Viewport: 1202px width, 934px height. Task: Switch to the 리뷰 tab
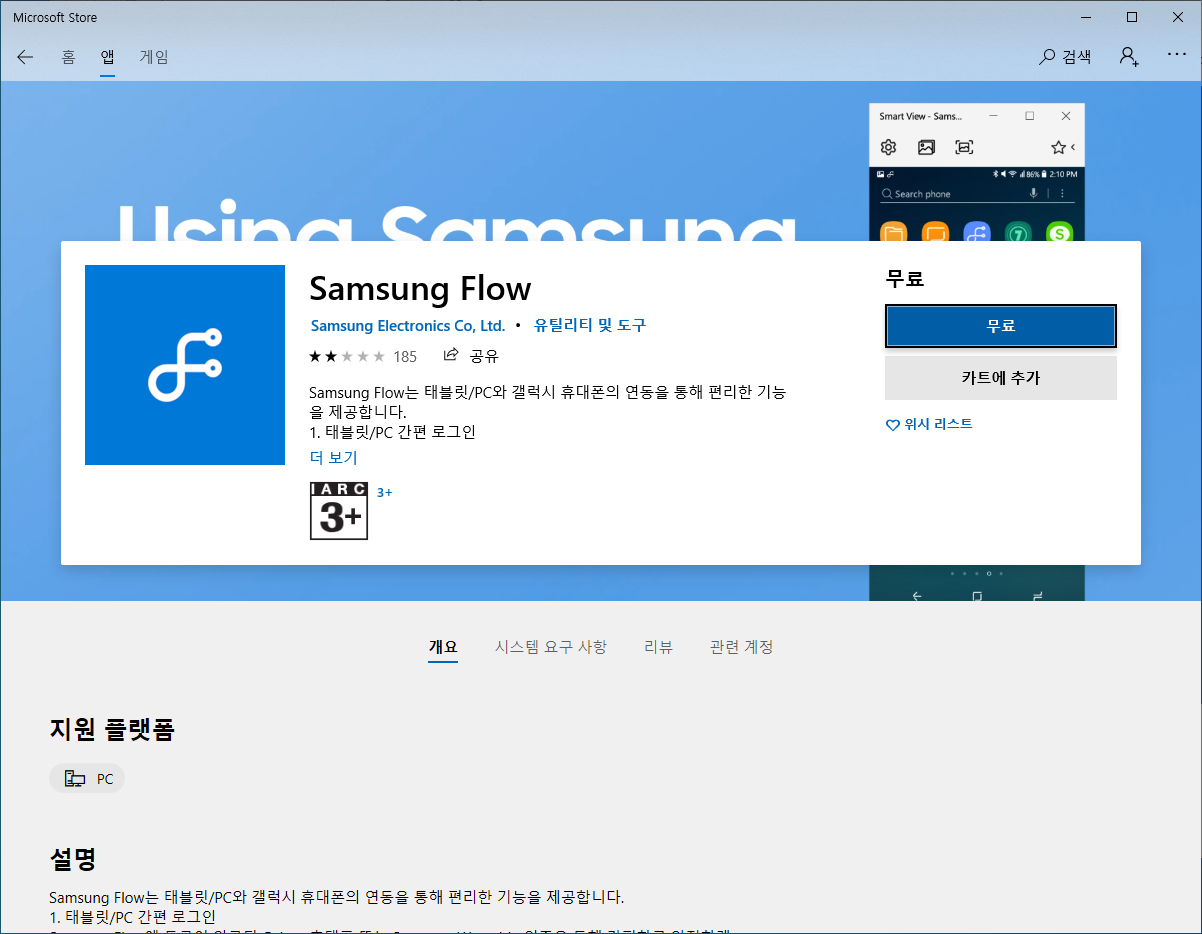659,647
